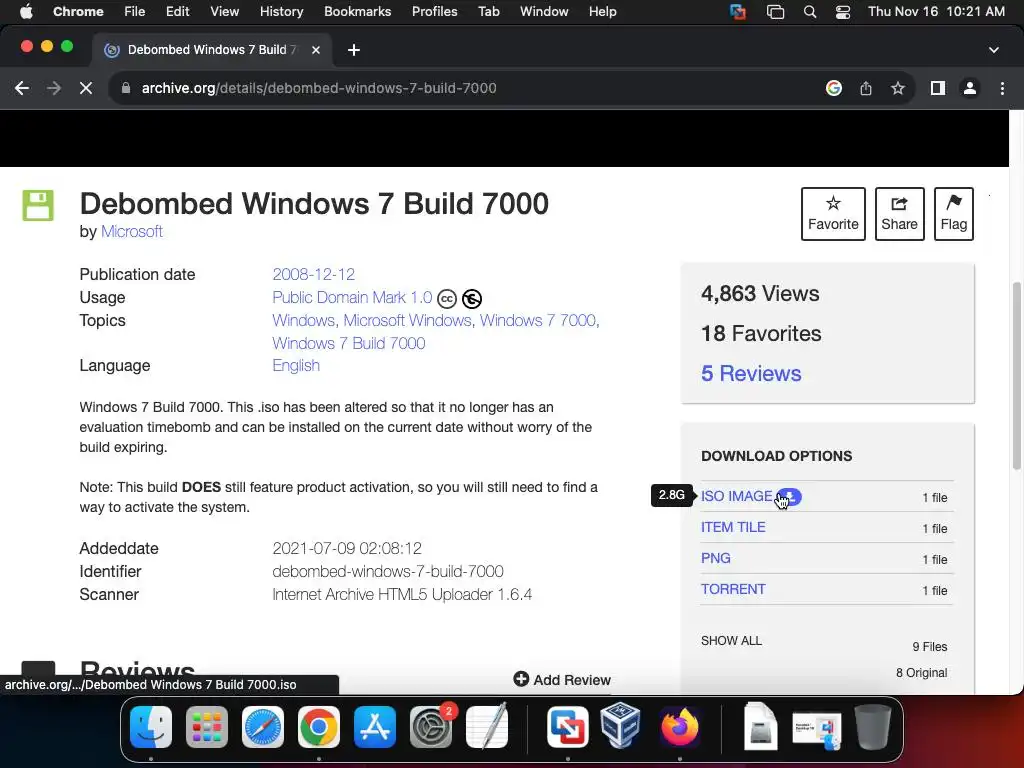The height and width of the screenshot is (768, 1024).
Task: Click the remote desktop icon in the menu bar
Action: coord(738,12)
